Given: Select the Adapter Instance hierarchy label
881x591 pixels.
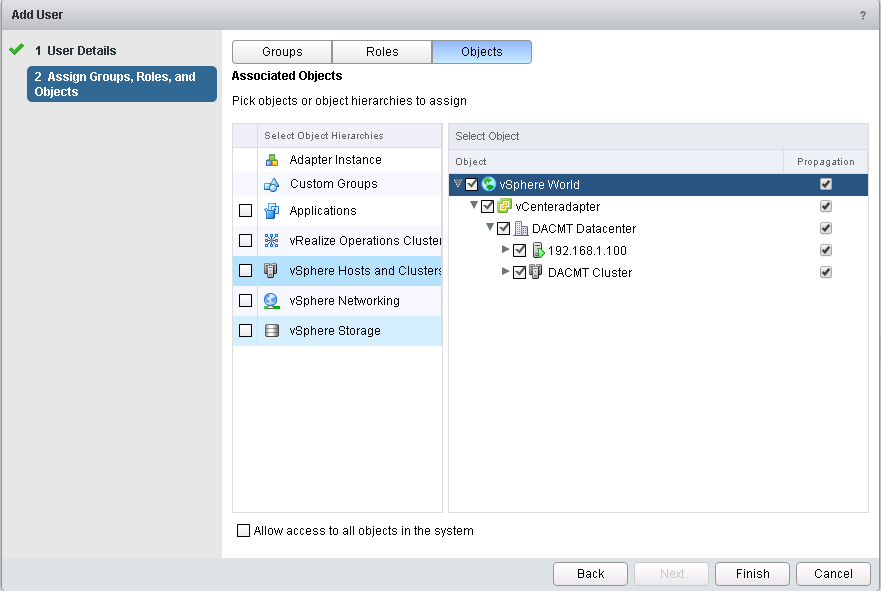Looking at the screenshot, I should [335, 160].
